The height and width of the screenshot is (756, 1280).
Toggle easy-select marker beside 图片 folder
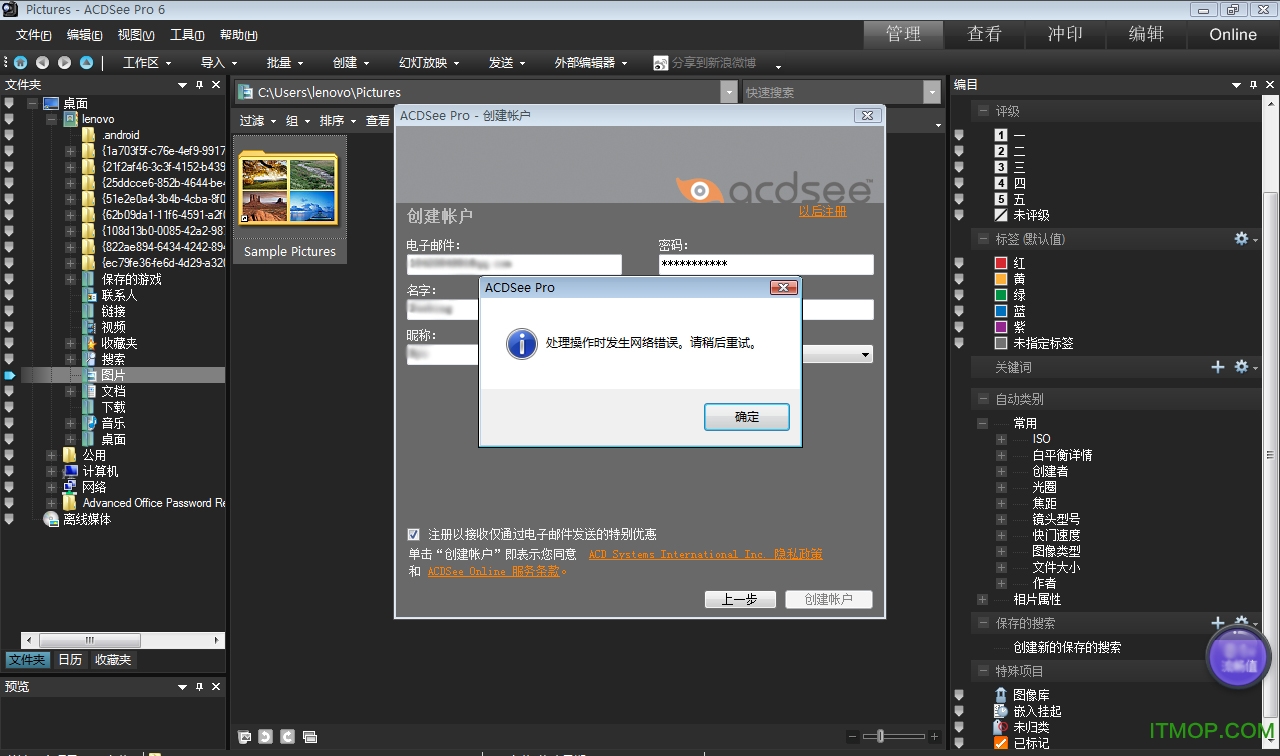[9, 375]
